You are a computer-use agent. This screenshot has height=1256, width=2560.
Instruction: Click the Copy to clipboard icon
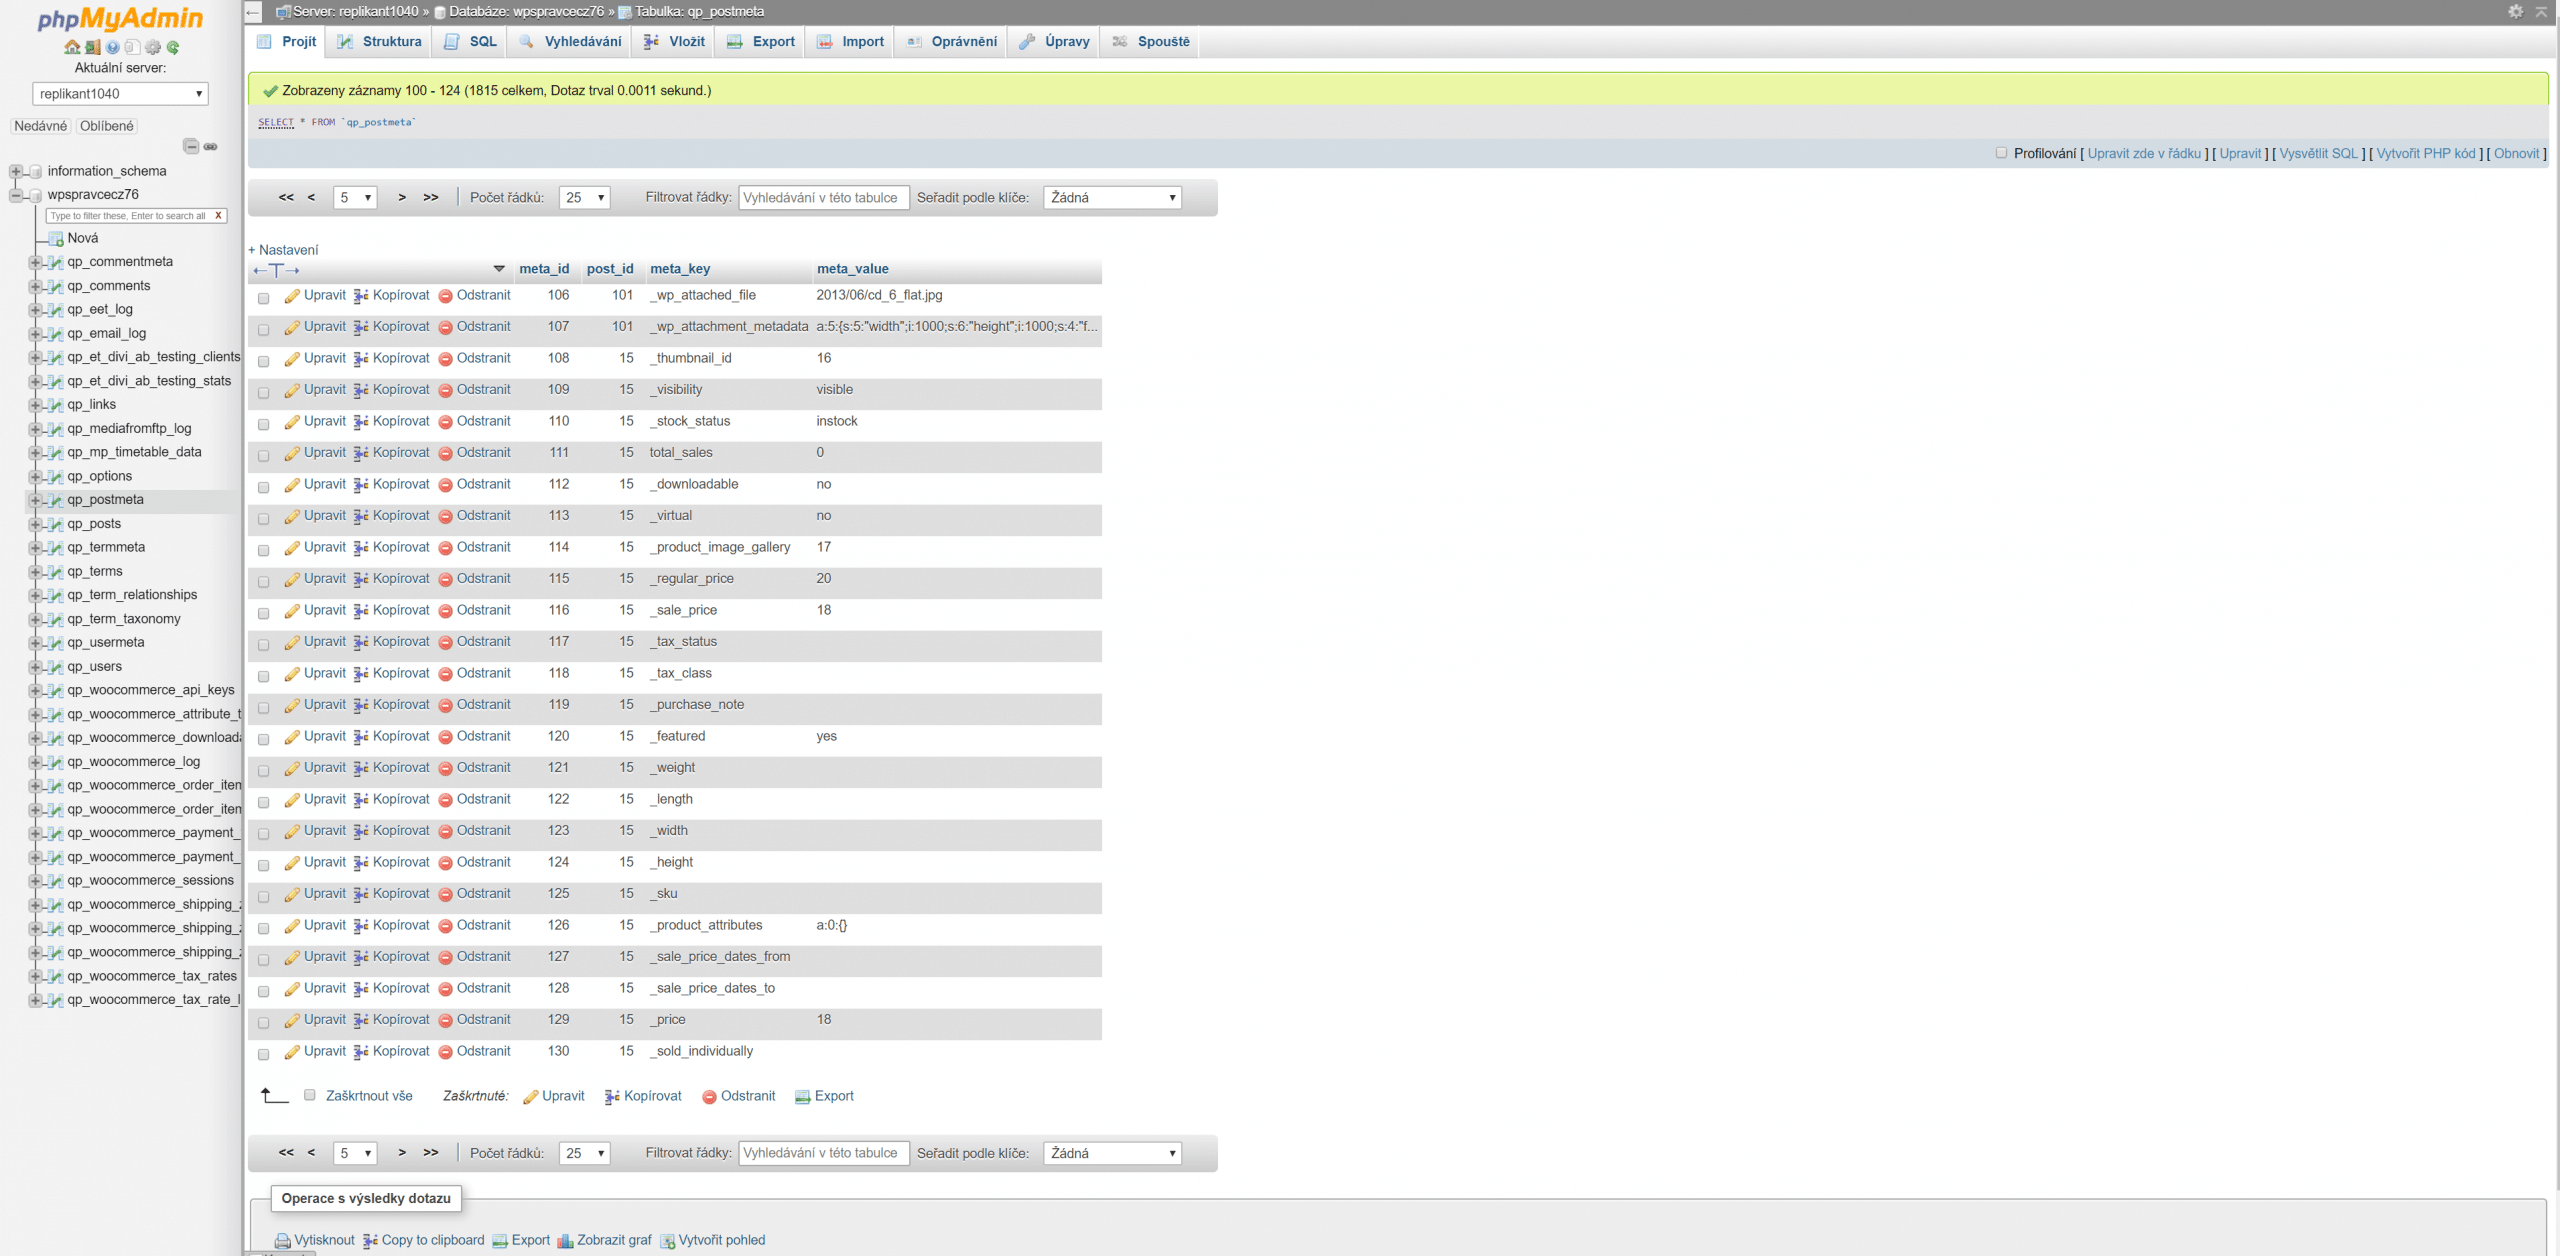click(x=370, y=1241)
